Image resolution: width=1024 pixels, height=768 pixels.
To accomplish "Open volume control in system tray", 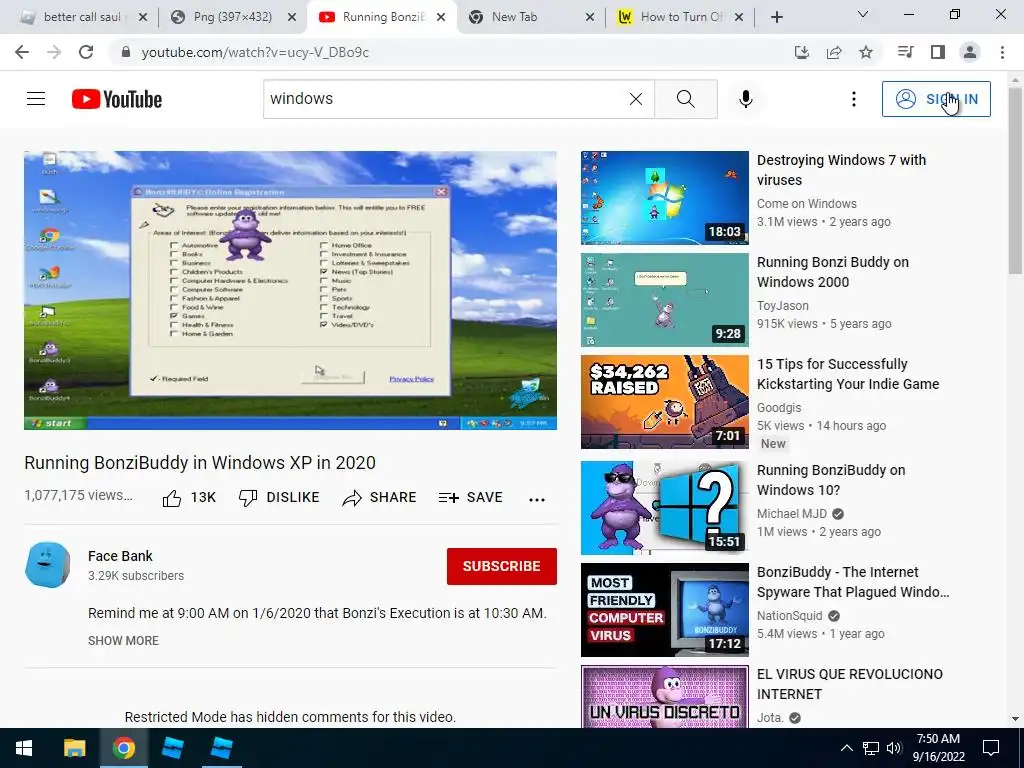I will (x=894, y=748).
